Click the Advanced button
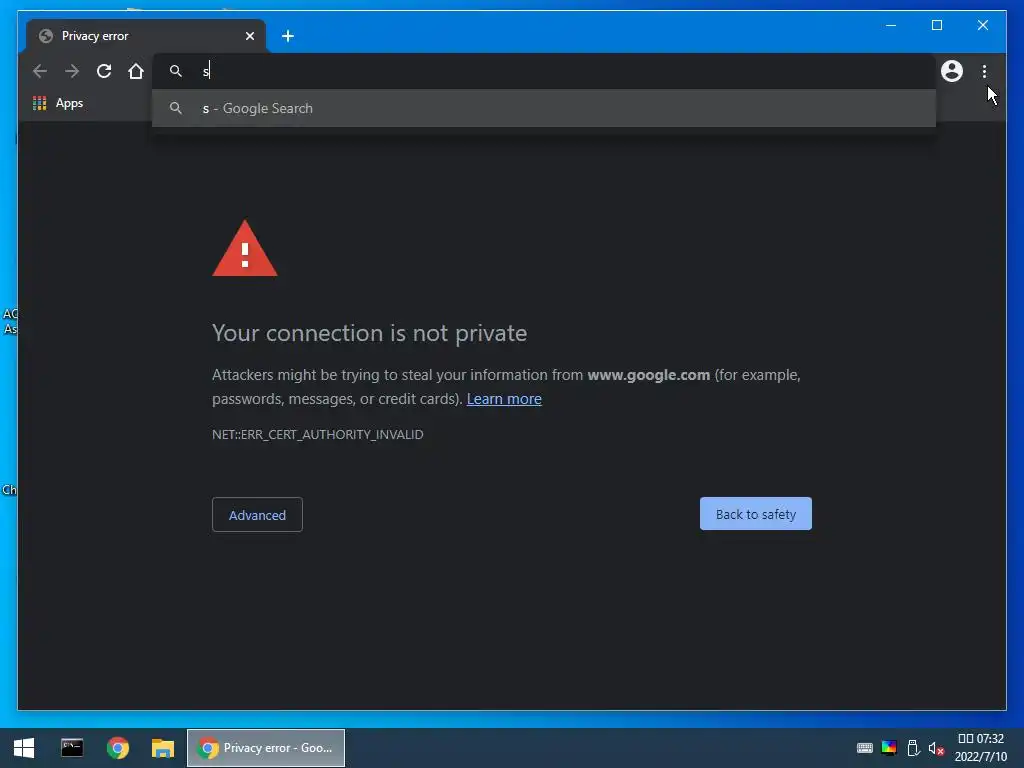Viewport: 1024px width, 768px height. coord(257,515)
